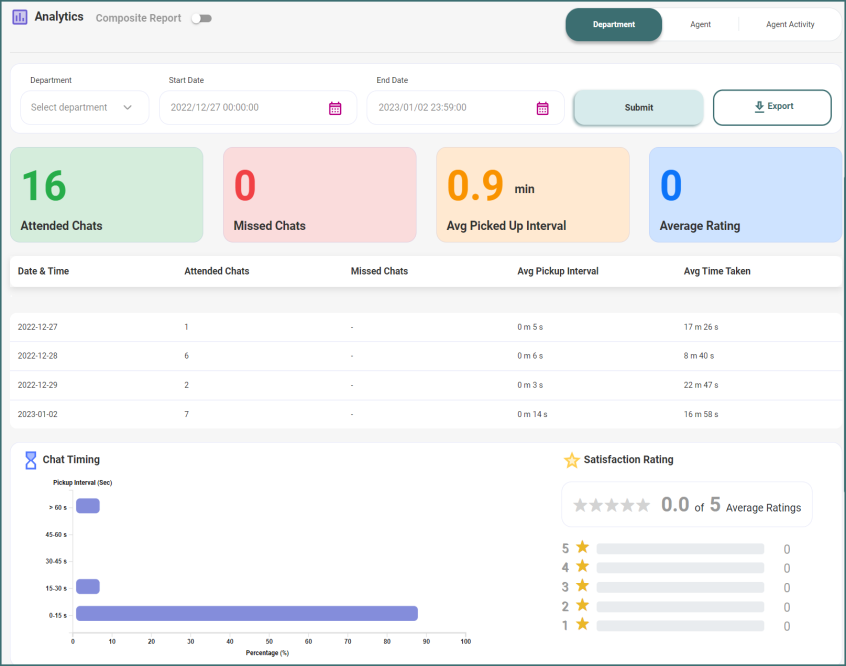Click the gold star beside 3 rating
The height and width of the screenshot is (666, 846).
582,586
